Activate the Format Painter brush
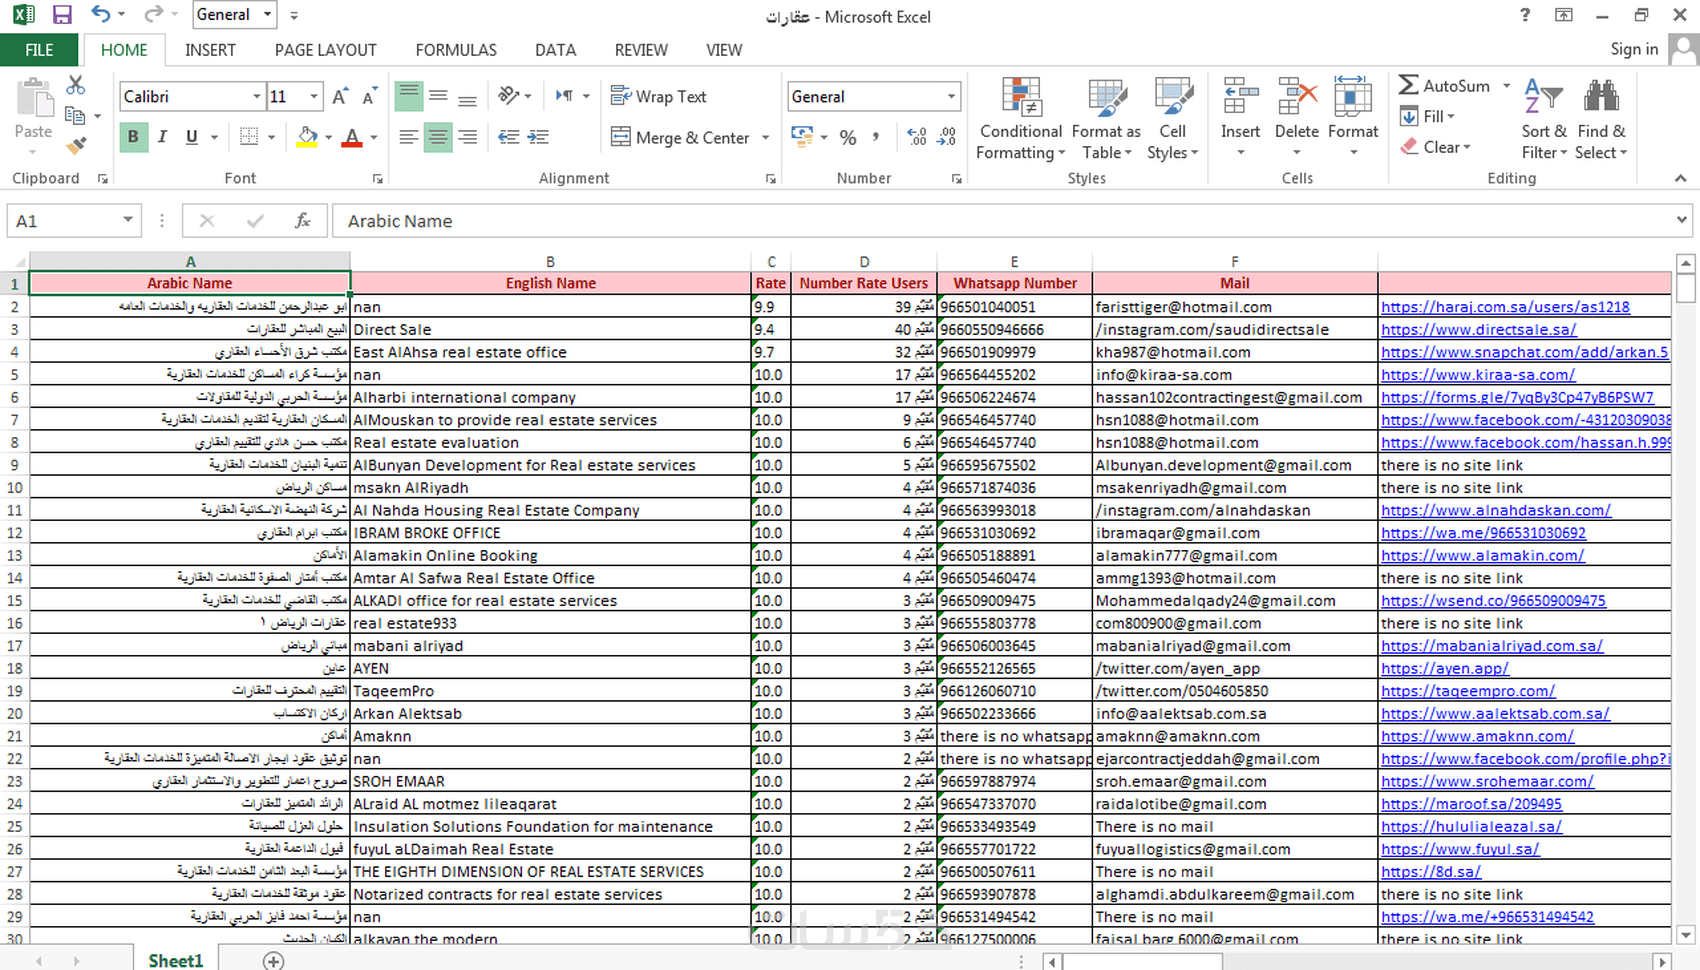 76,146
